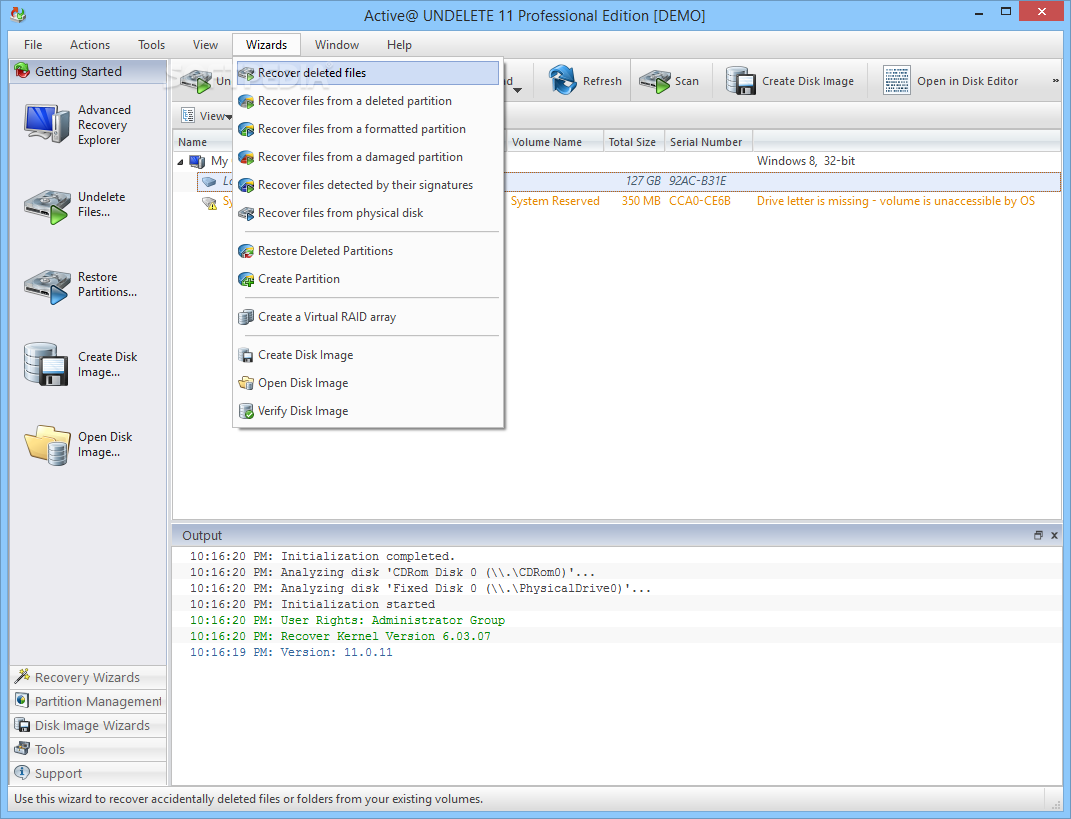Switch to Support sidebar panel

88,773
